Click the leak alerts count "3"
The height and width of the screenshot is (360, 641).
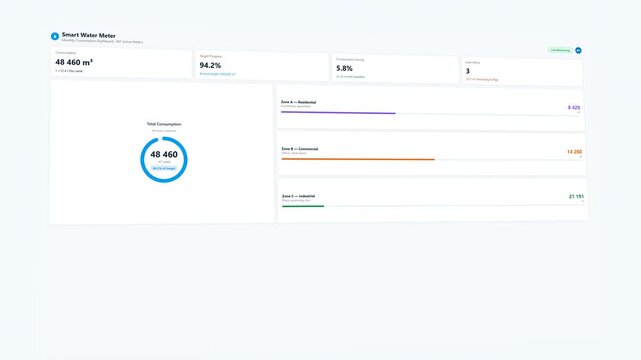pos(468,71)
